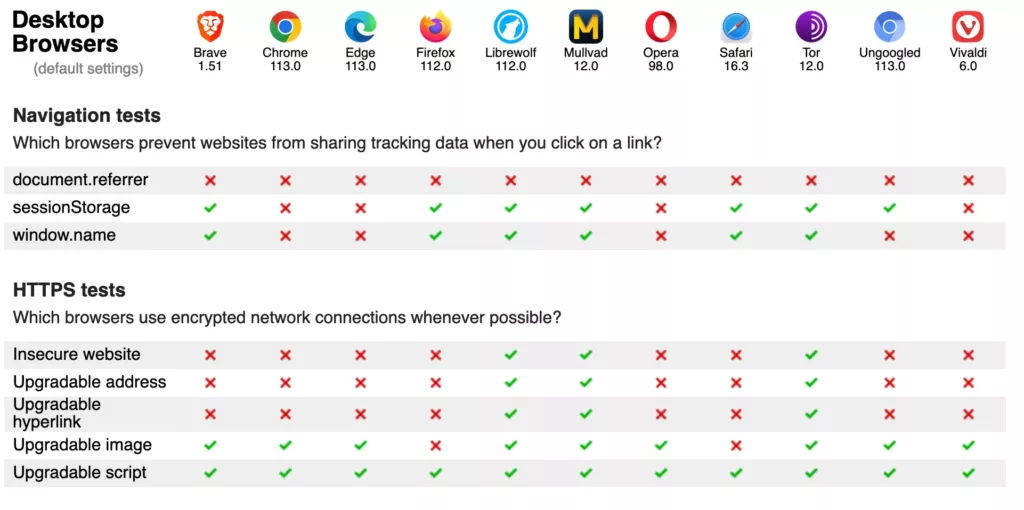Image resolution: width=1024 pixels, height=510 pixels.
Task: Click the Edge browser icon
Action: tap(360, 27)
